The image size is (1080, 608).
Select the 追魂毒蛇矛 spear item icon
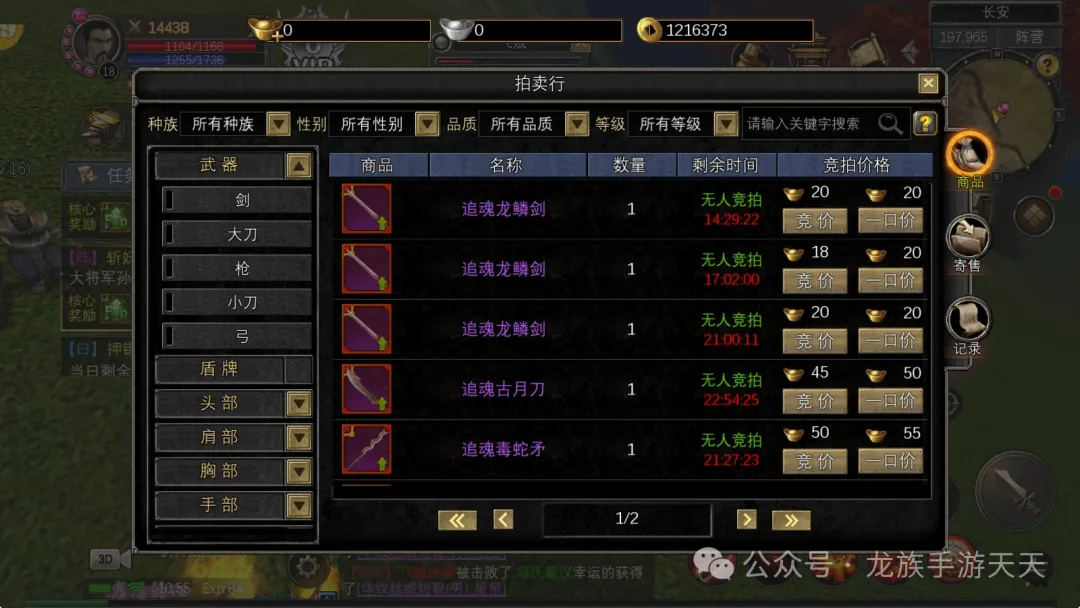(x=366, y=449)
